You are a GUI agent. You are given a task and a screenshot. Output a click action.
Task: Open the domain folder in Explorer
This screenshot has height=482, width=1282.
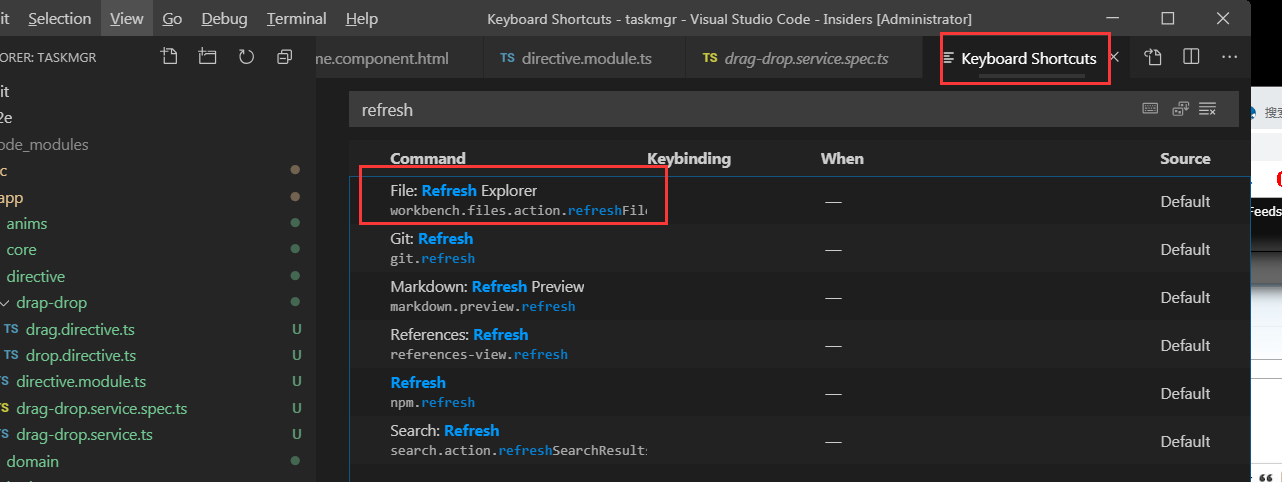click(33, 461)
